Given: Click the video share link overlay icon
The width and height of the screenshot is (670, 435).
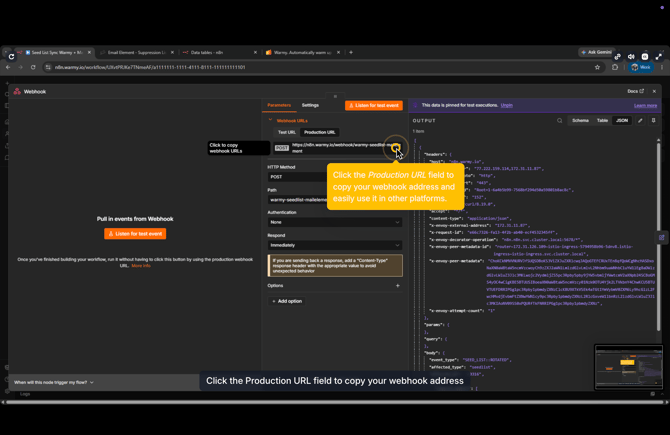Looking at the screenshot, I should click(617, 56).
